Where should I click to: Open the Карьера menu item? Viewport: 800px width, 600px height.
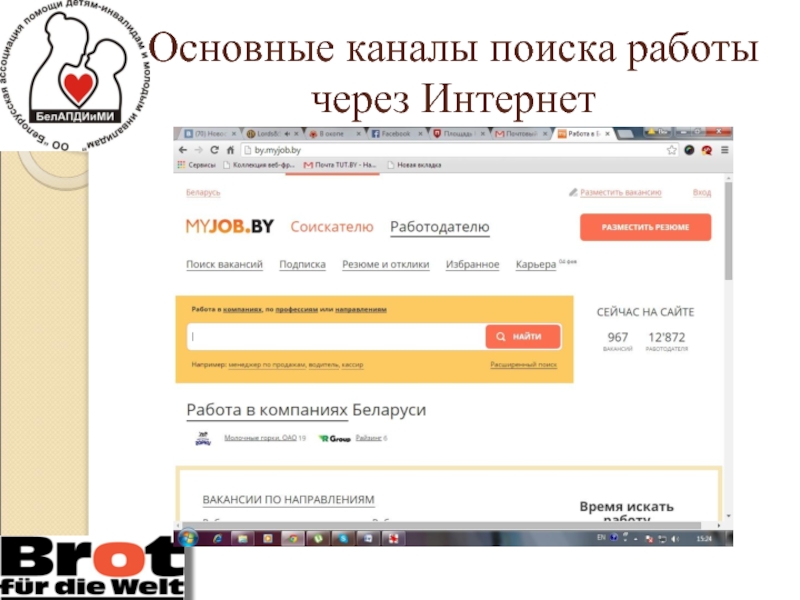coord(536,264)
